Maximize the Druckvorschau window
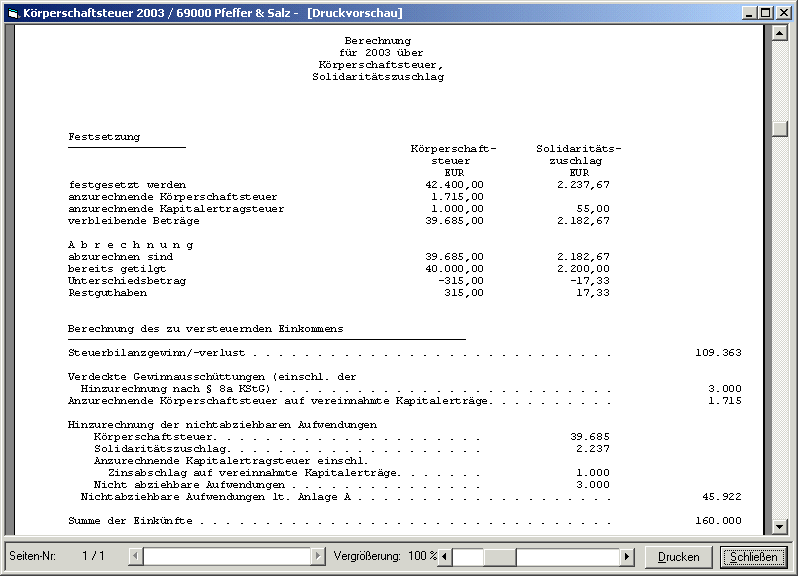798x576 pixels. click(765, 13)
